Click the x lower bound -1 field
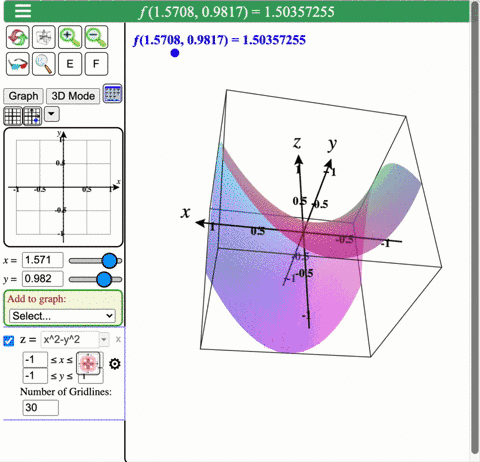The height and width of the screenshot is (462, 480). [35, 360]
